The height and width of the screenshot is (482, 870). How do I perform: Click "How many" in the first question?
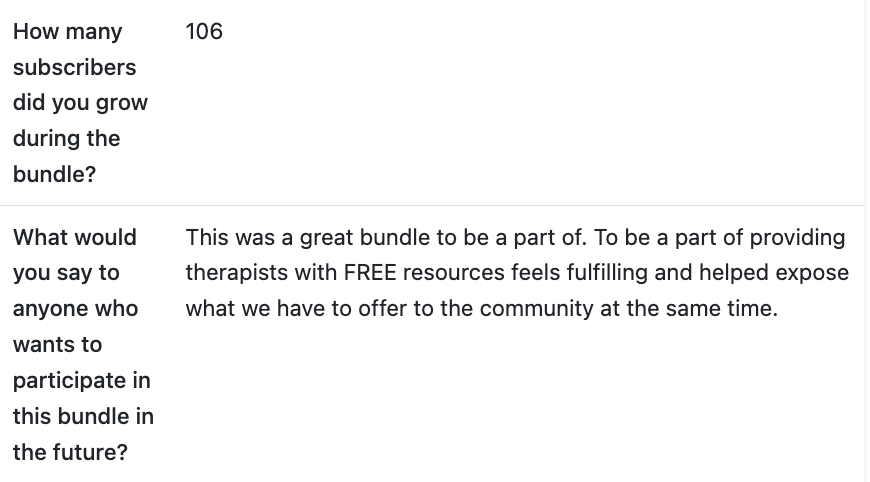pos(67,32)
